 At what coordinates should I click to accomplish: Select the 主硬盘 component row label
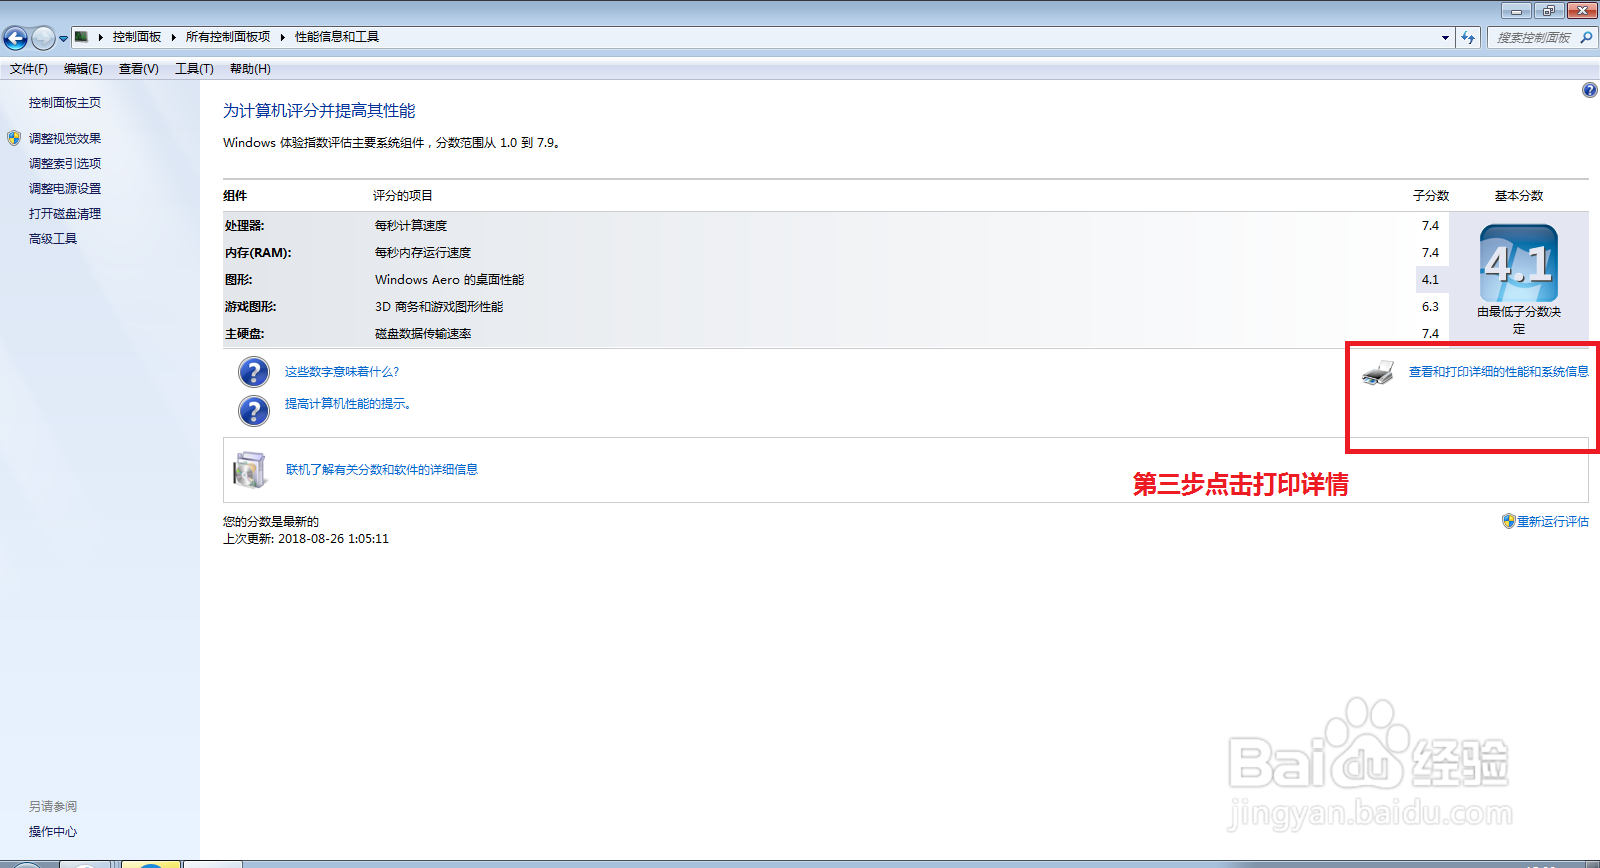pos(244,334)
